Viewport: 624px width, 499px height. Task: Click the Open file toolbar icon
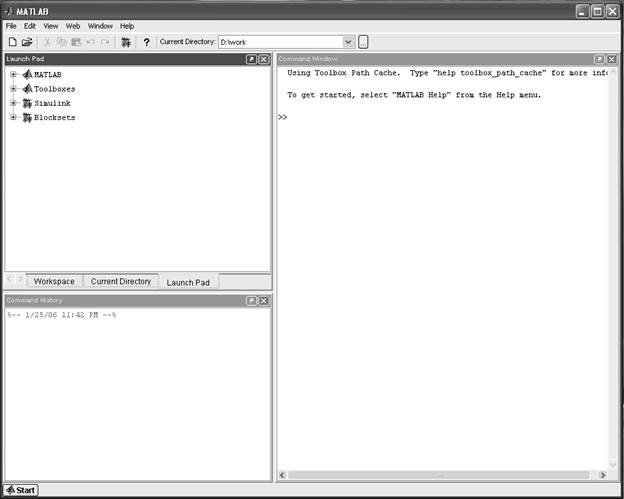(x=27, y=42)
